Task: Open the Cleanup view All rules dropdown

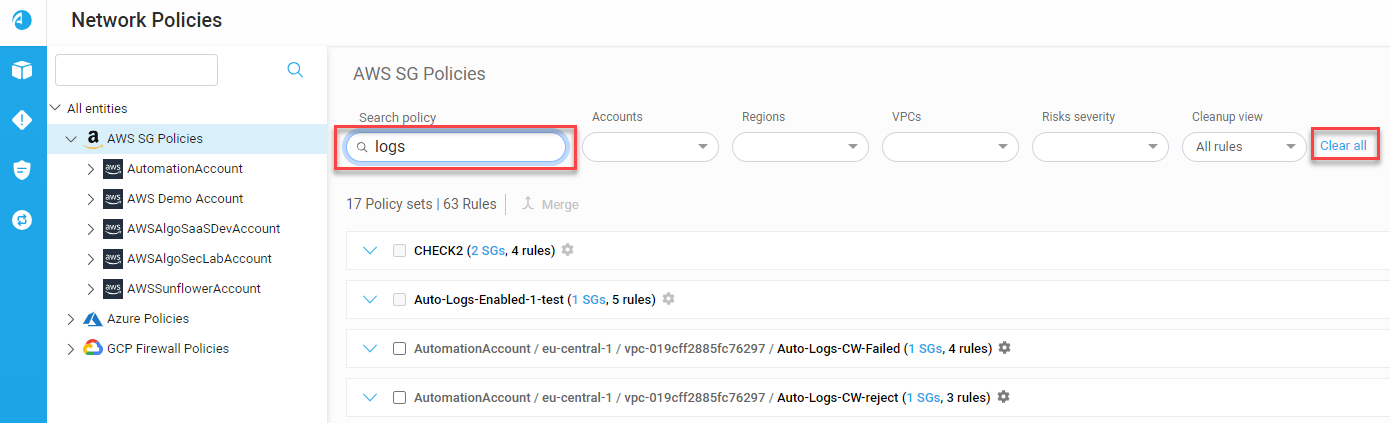Action: click(x=1244, y=147)
